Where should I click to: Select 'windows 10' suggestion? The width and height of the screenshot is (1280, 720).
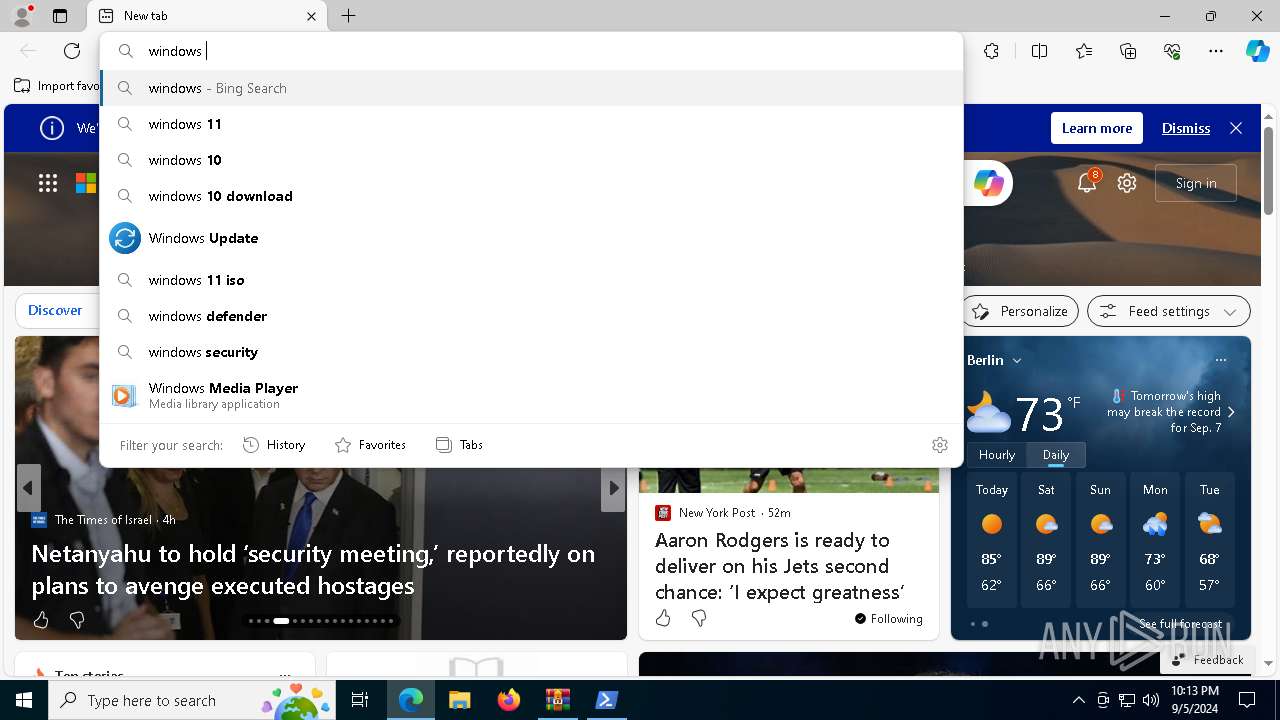coord(532,160)
